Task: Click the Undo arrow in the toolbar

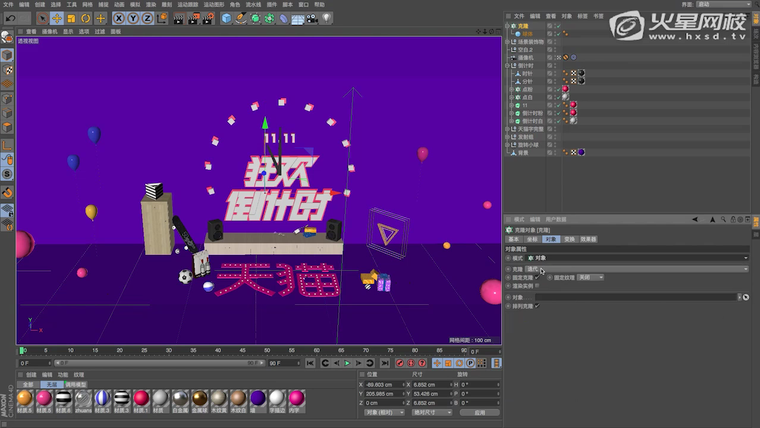Action: 7,18
